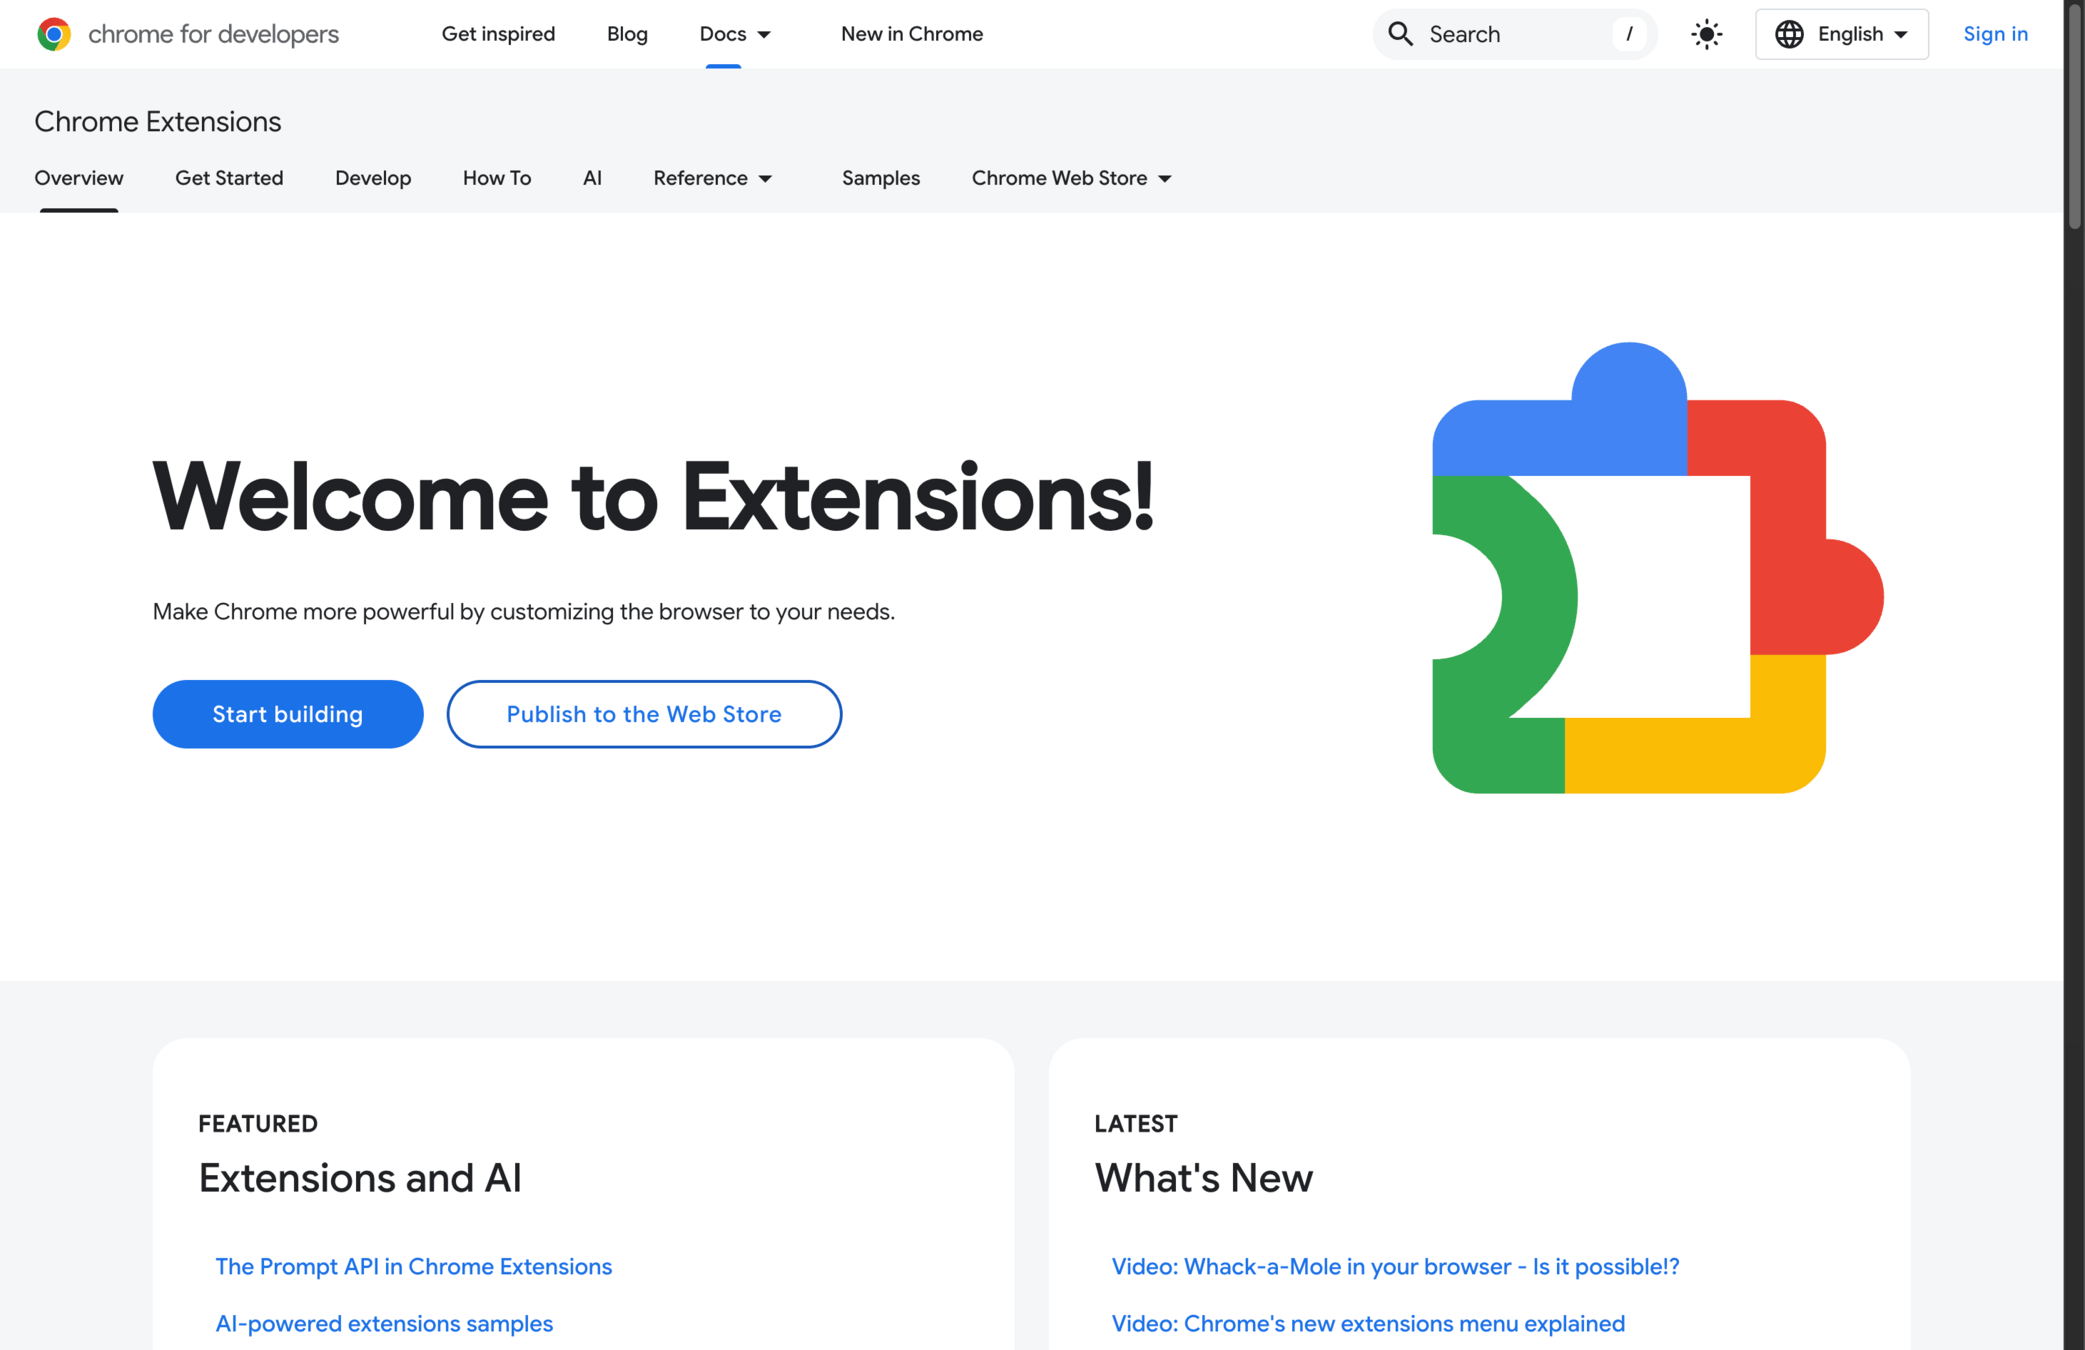Click the slash shortcut key badge
Image resolution: width=2085 pixels, height=1350 pixels.
[1629, 34]
